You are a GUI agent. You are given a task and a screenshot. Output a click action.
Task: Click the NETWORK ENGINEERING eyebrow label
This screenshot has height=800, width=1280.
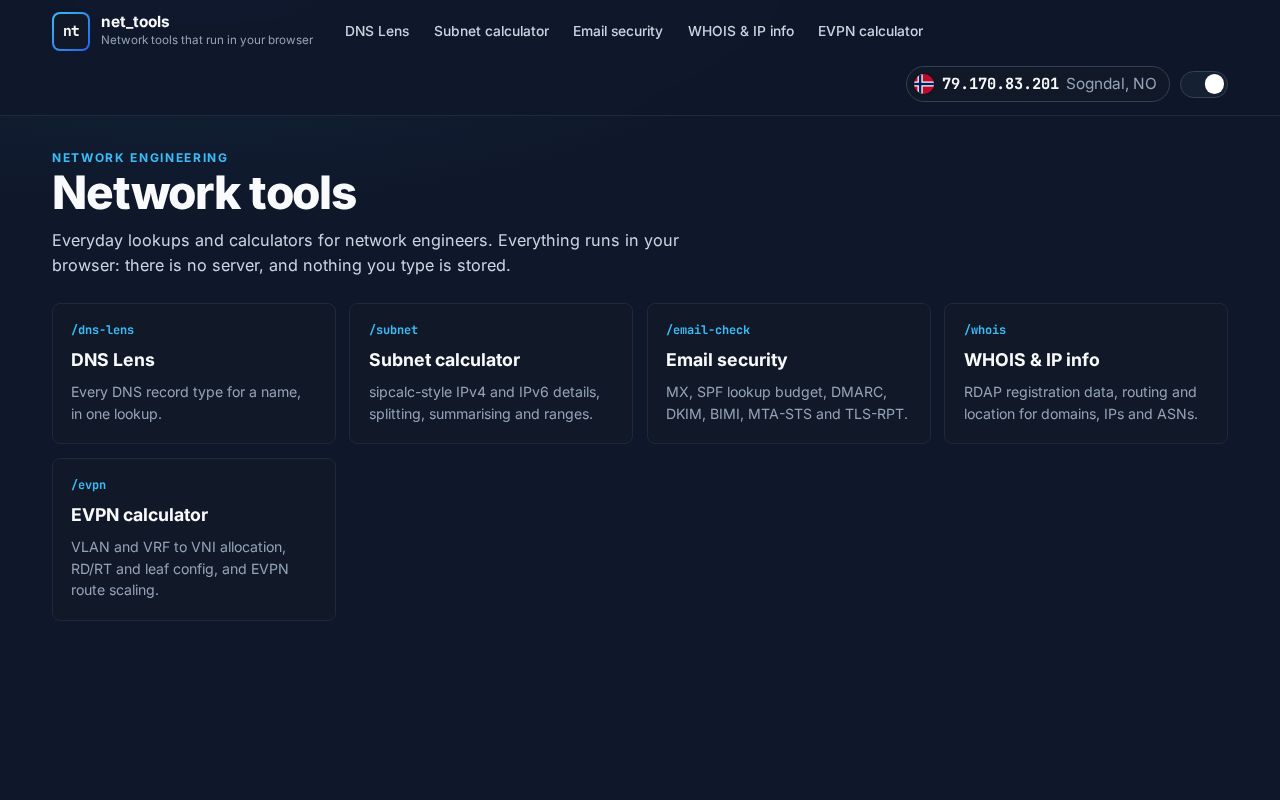point(140,158)
